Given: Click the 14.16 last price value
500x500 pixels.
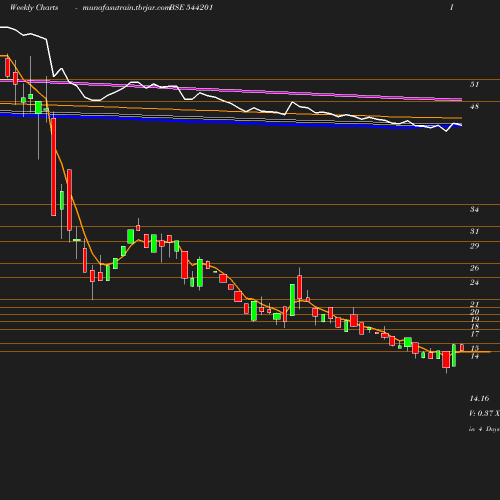Looking at the screenshot, I should pos(479,398).
